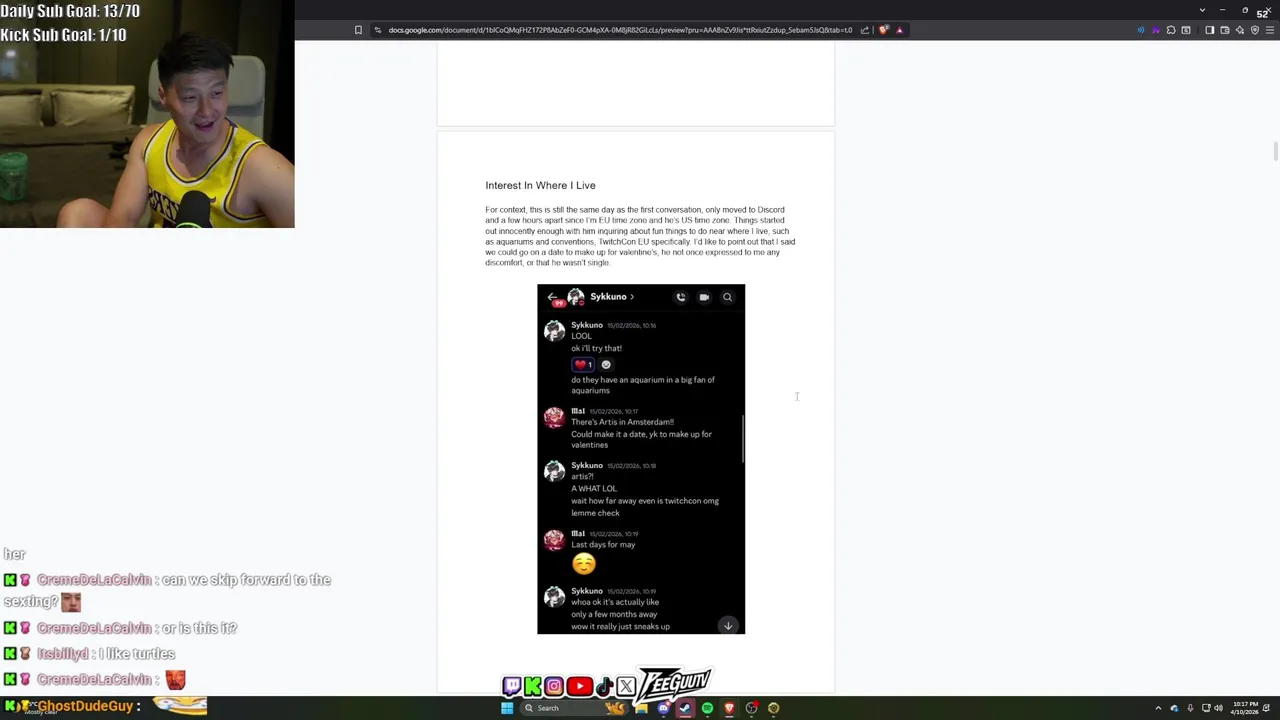Open the microphone tray icon
The width and height of the screenshot is (1280, 720).
[x=1190, y=708]
